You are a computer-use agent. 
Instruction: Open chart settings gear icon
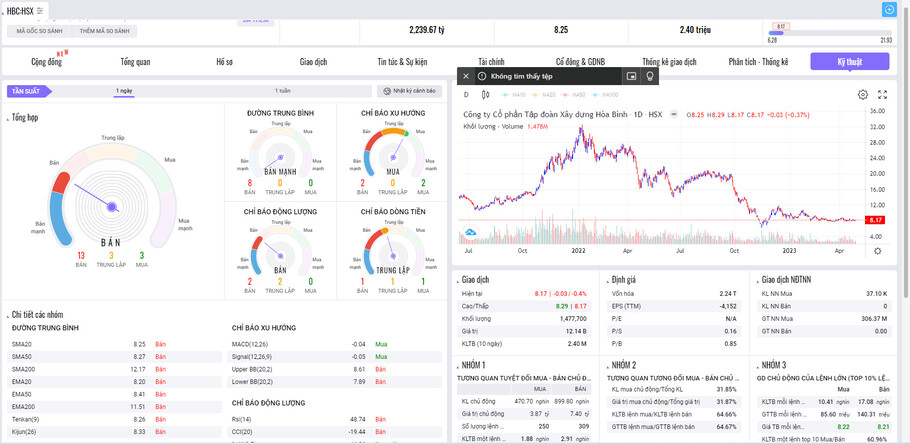click(x=862, y=95)
